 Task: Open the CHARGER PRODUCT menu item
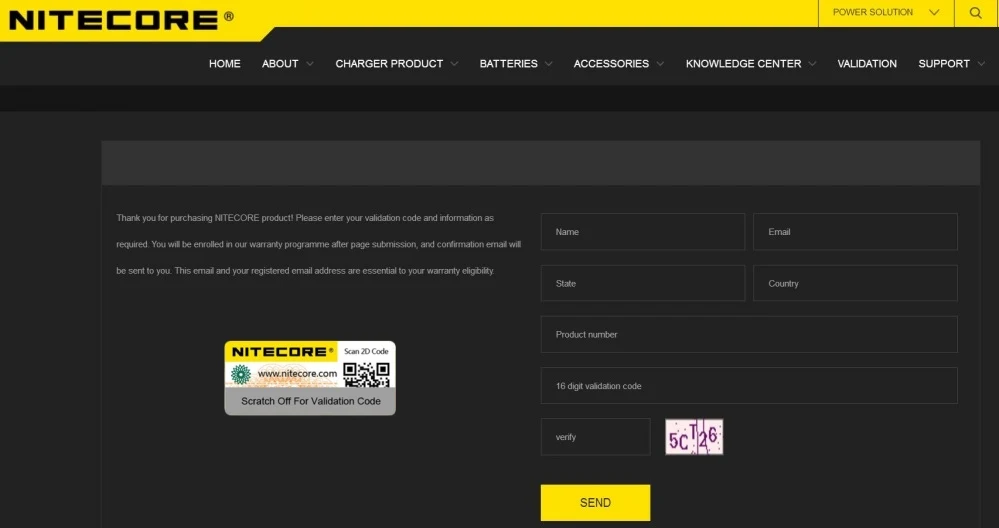pyautogui.click(x=389, y=64)
